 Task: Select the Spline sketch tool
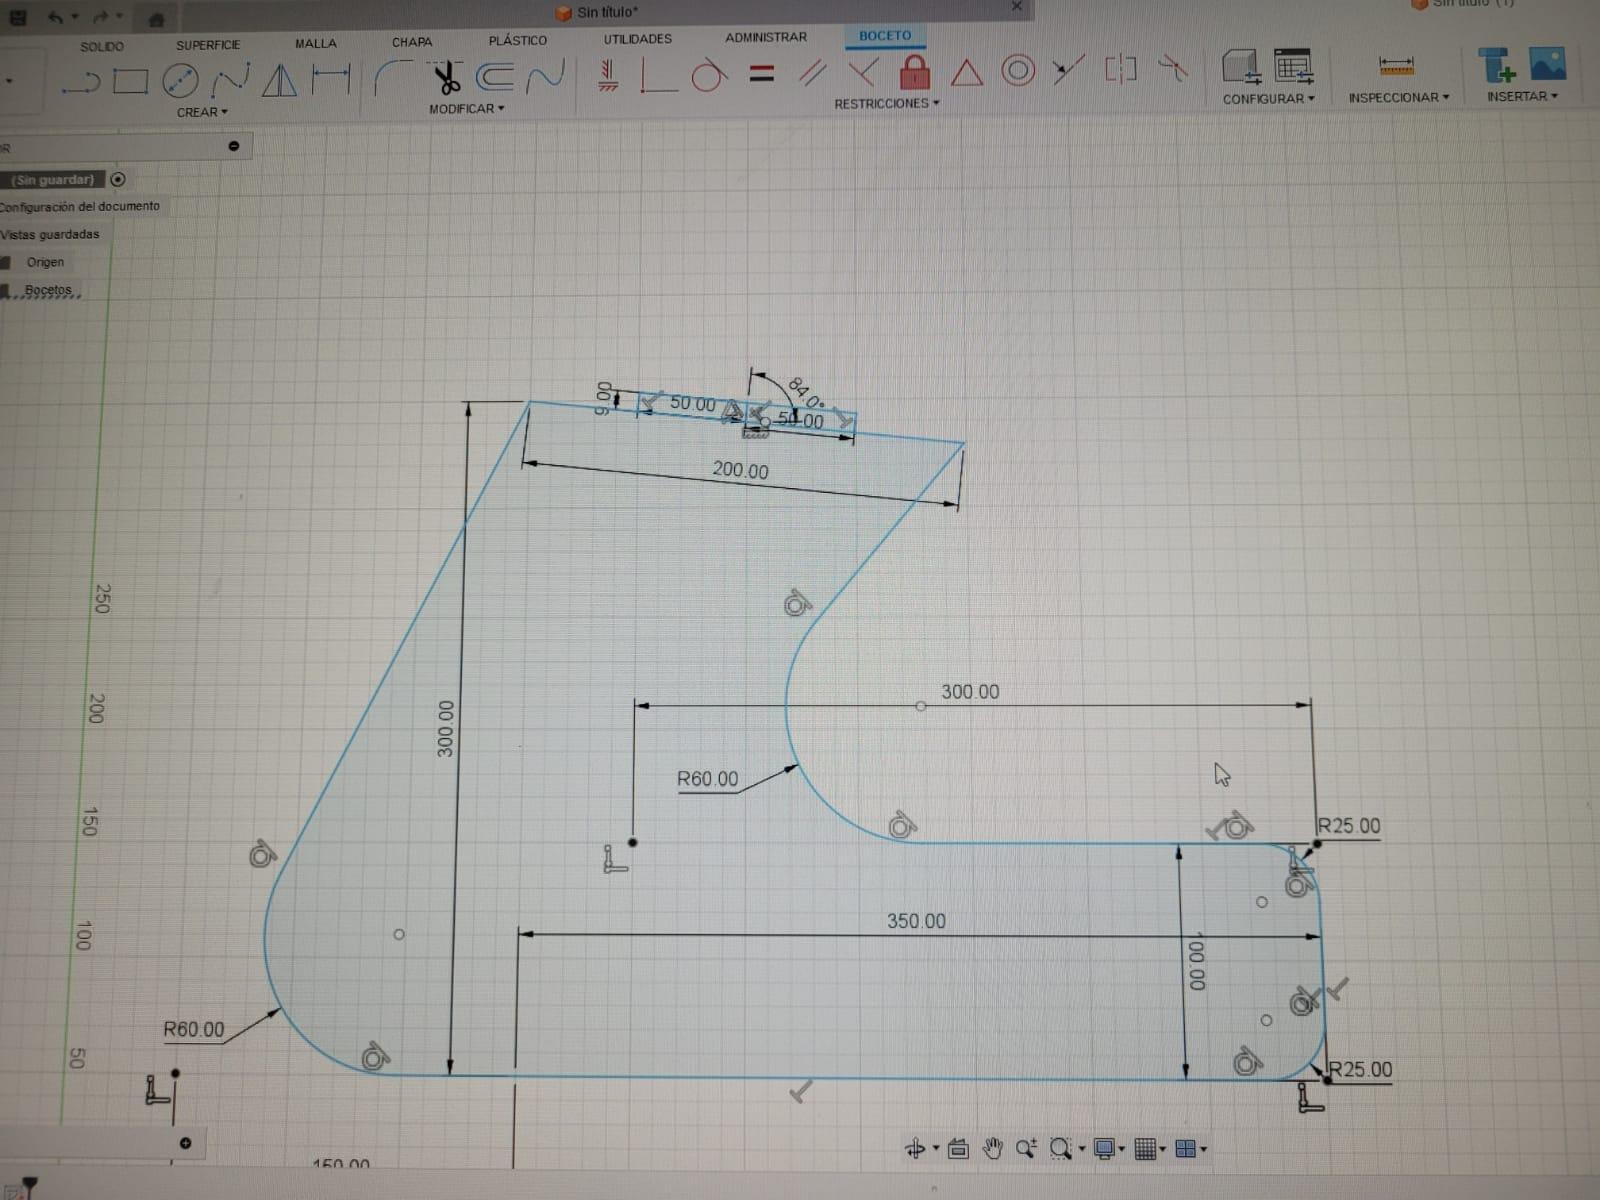[230, 80]
